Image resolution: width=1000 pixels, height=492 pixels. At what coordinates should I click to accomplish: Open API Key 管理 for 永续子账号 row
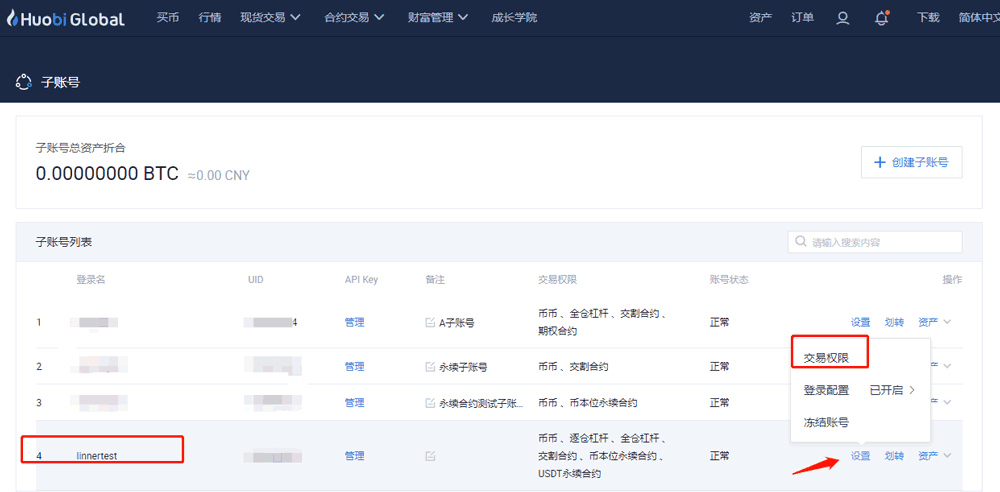[x=355, y=366]
